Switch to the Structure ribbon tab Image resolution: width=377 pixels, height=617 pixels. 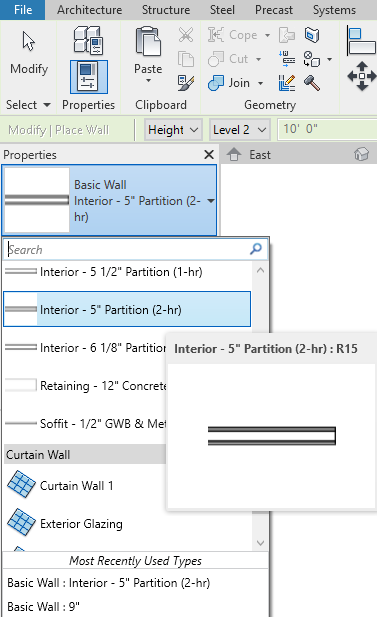click(166, 10)
